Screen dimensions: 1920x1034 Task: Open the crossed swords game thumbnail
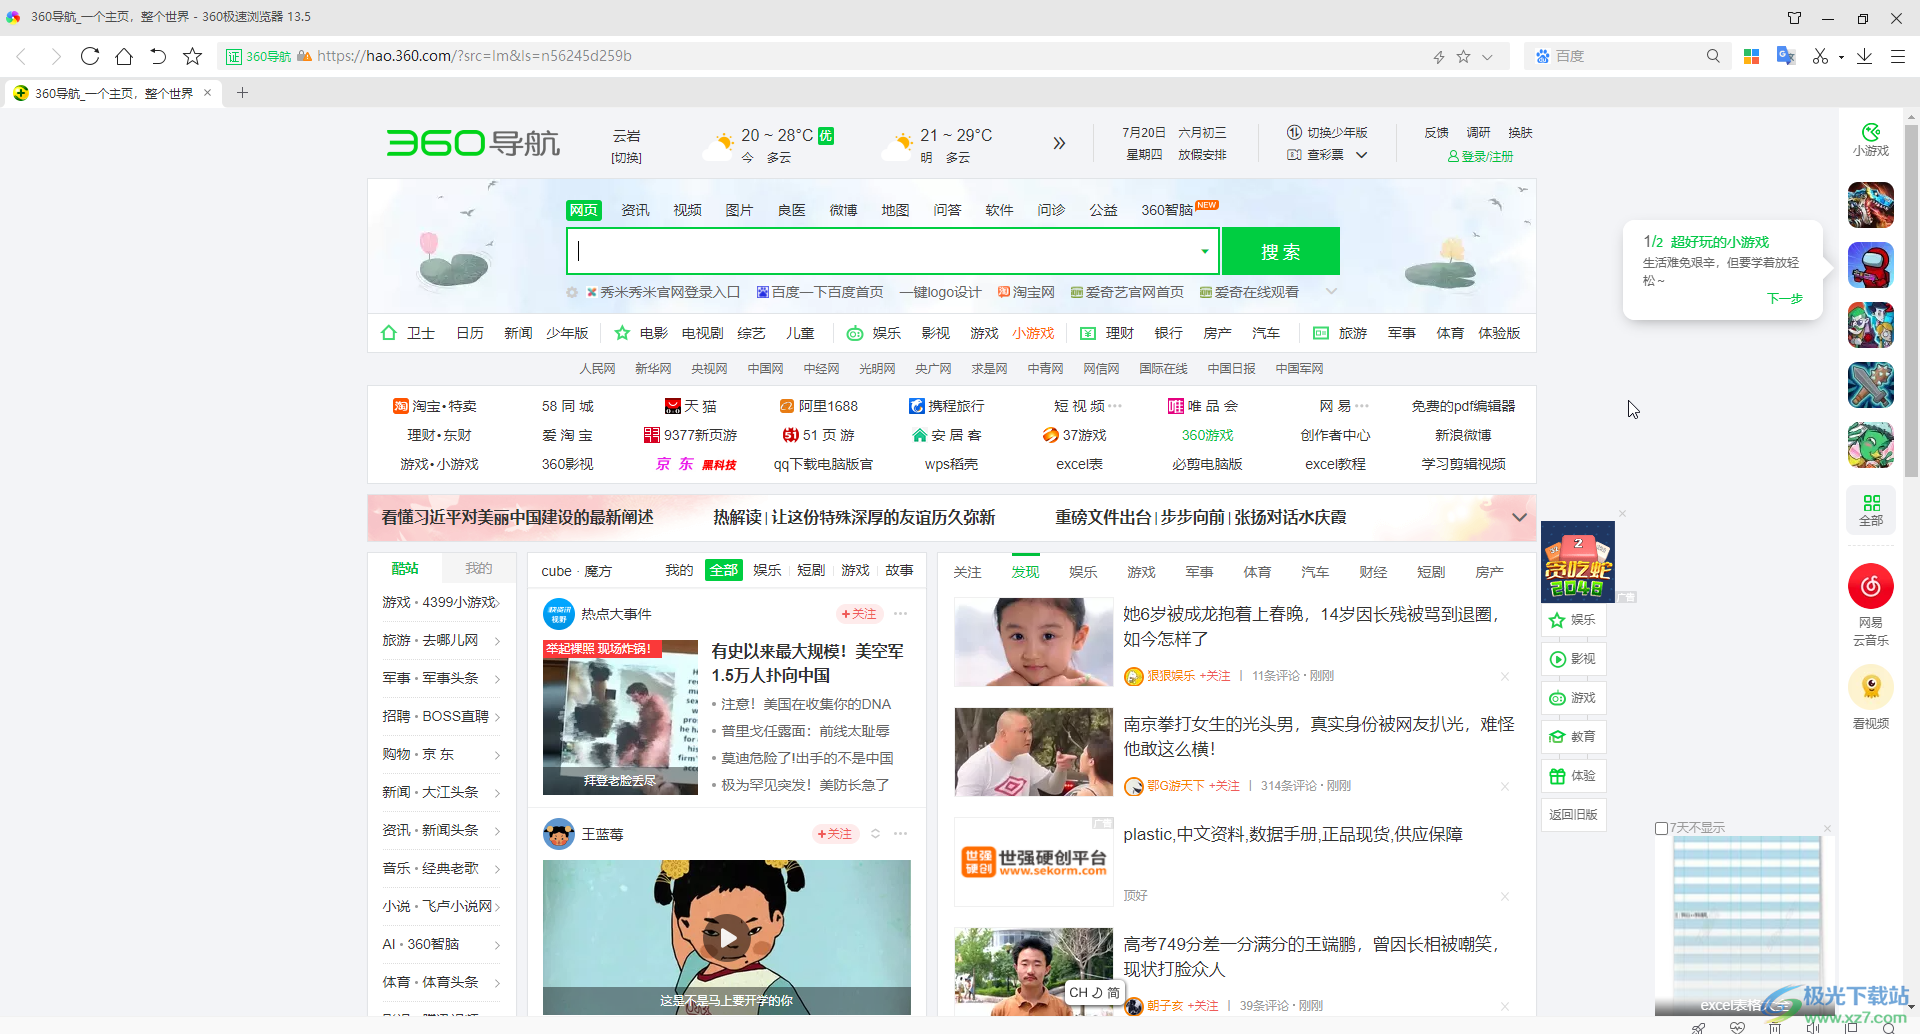coord(1870,385)
